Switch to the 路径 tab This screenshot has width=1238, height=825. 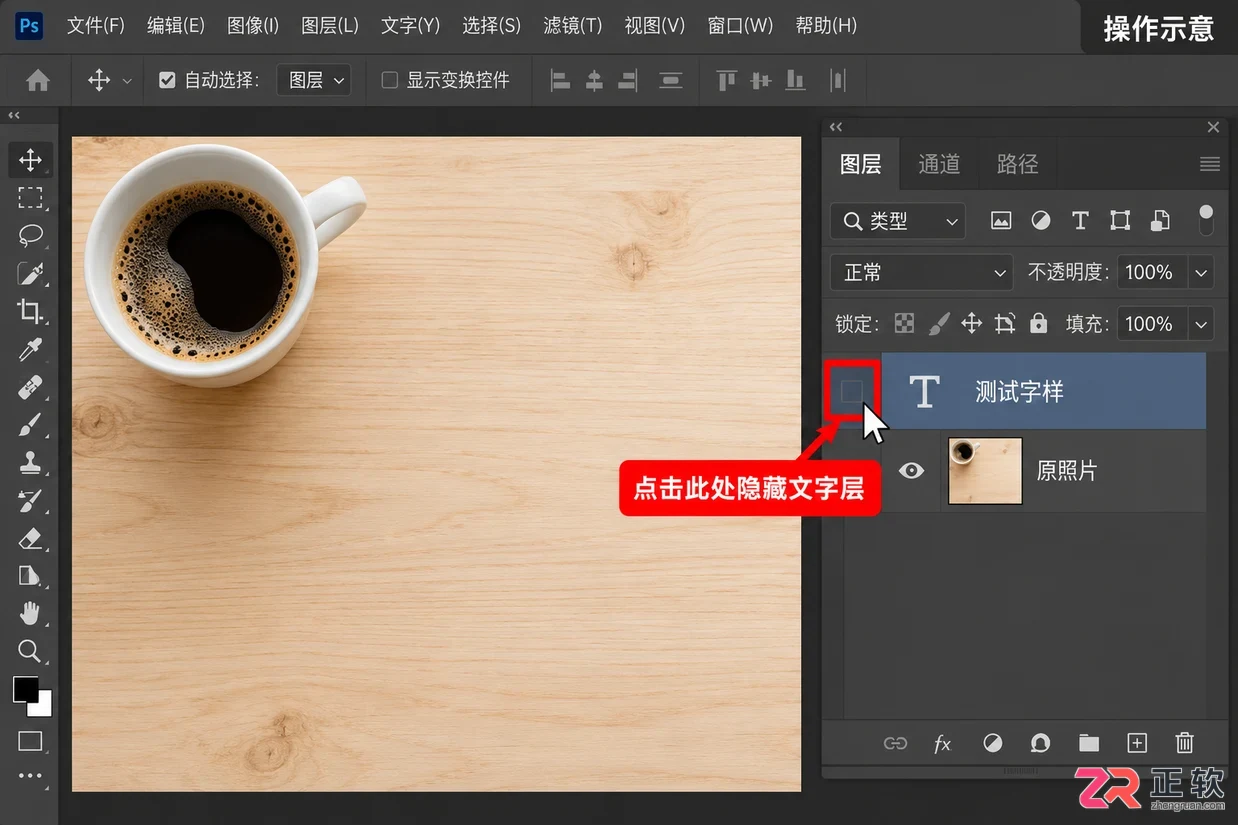[1018, 164]
